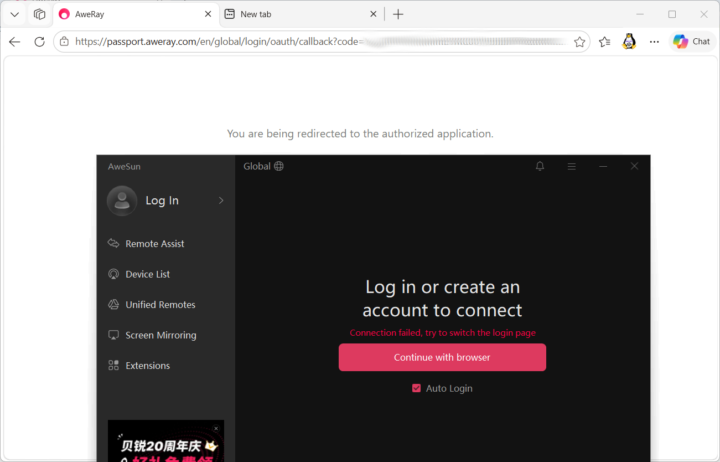
Task: Switch to the AweRay tab
Action: point(136,14)
